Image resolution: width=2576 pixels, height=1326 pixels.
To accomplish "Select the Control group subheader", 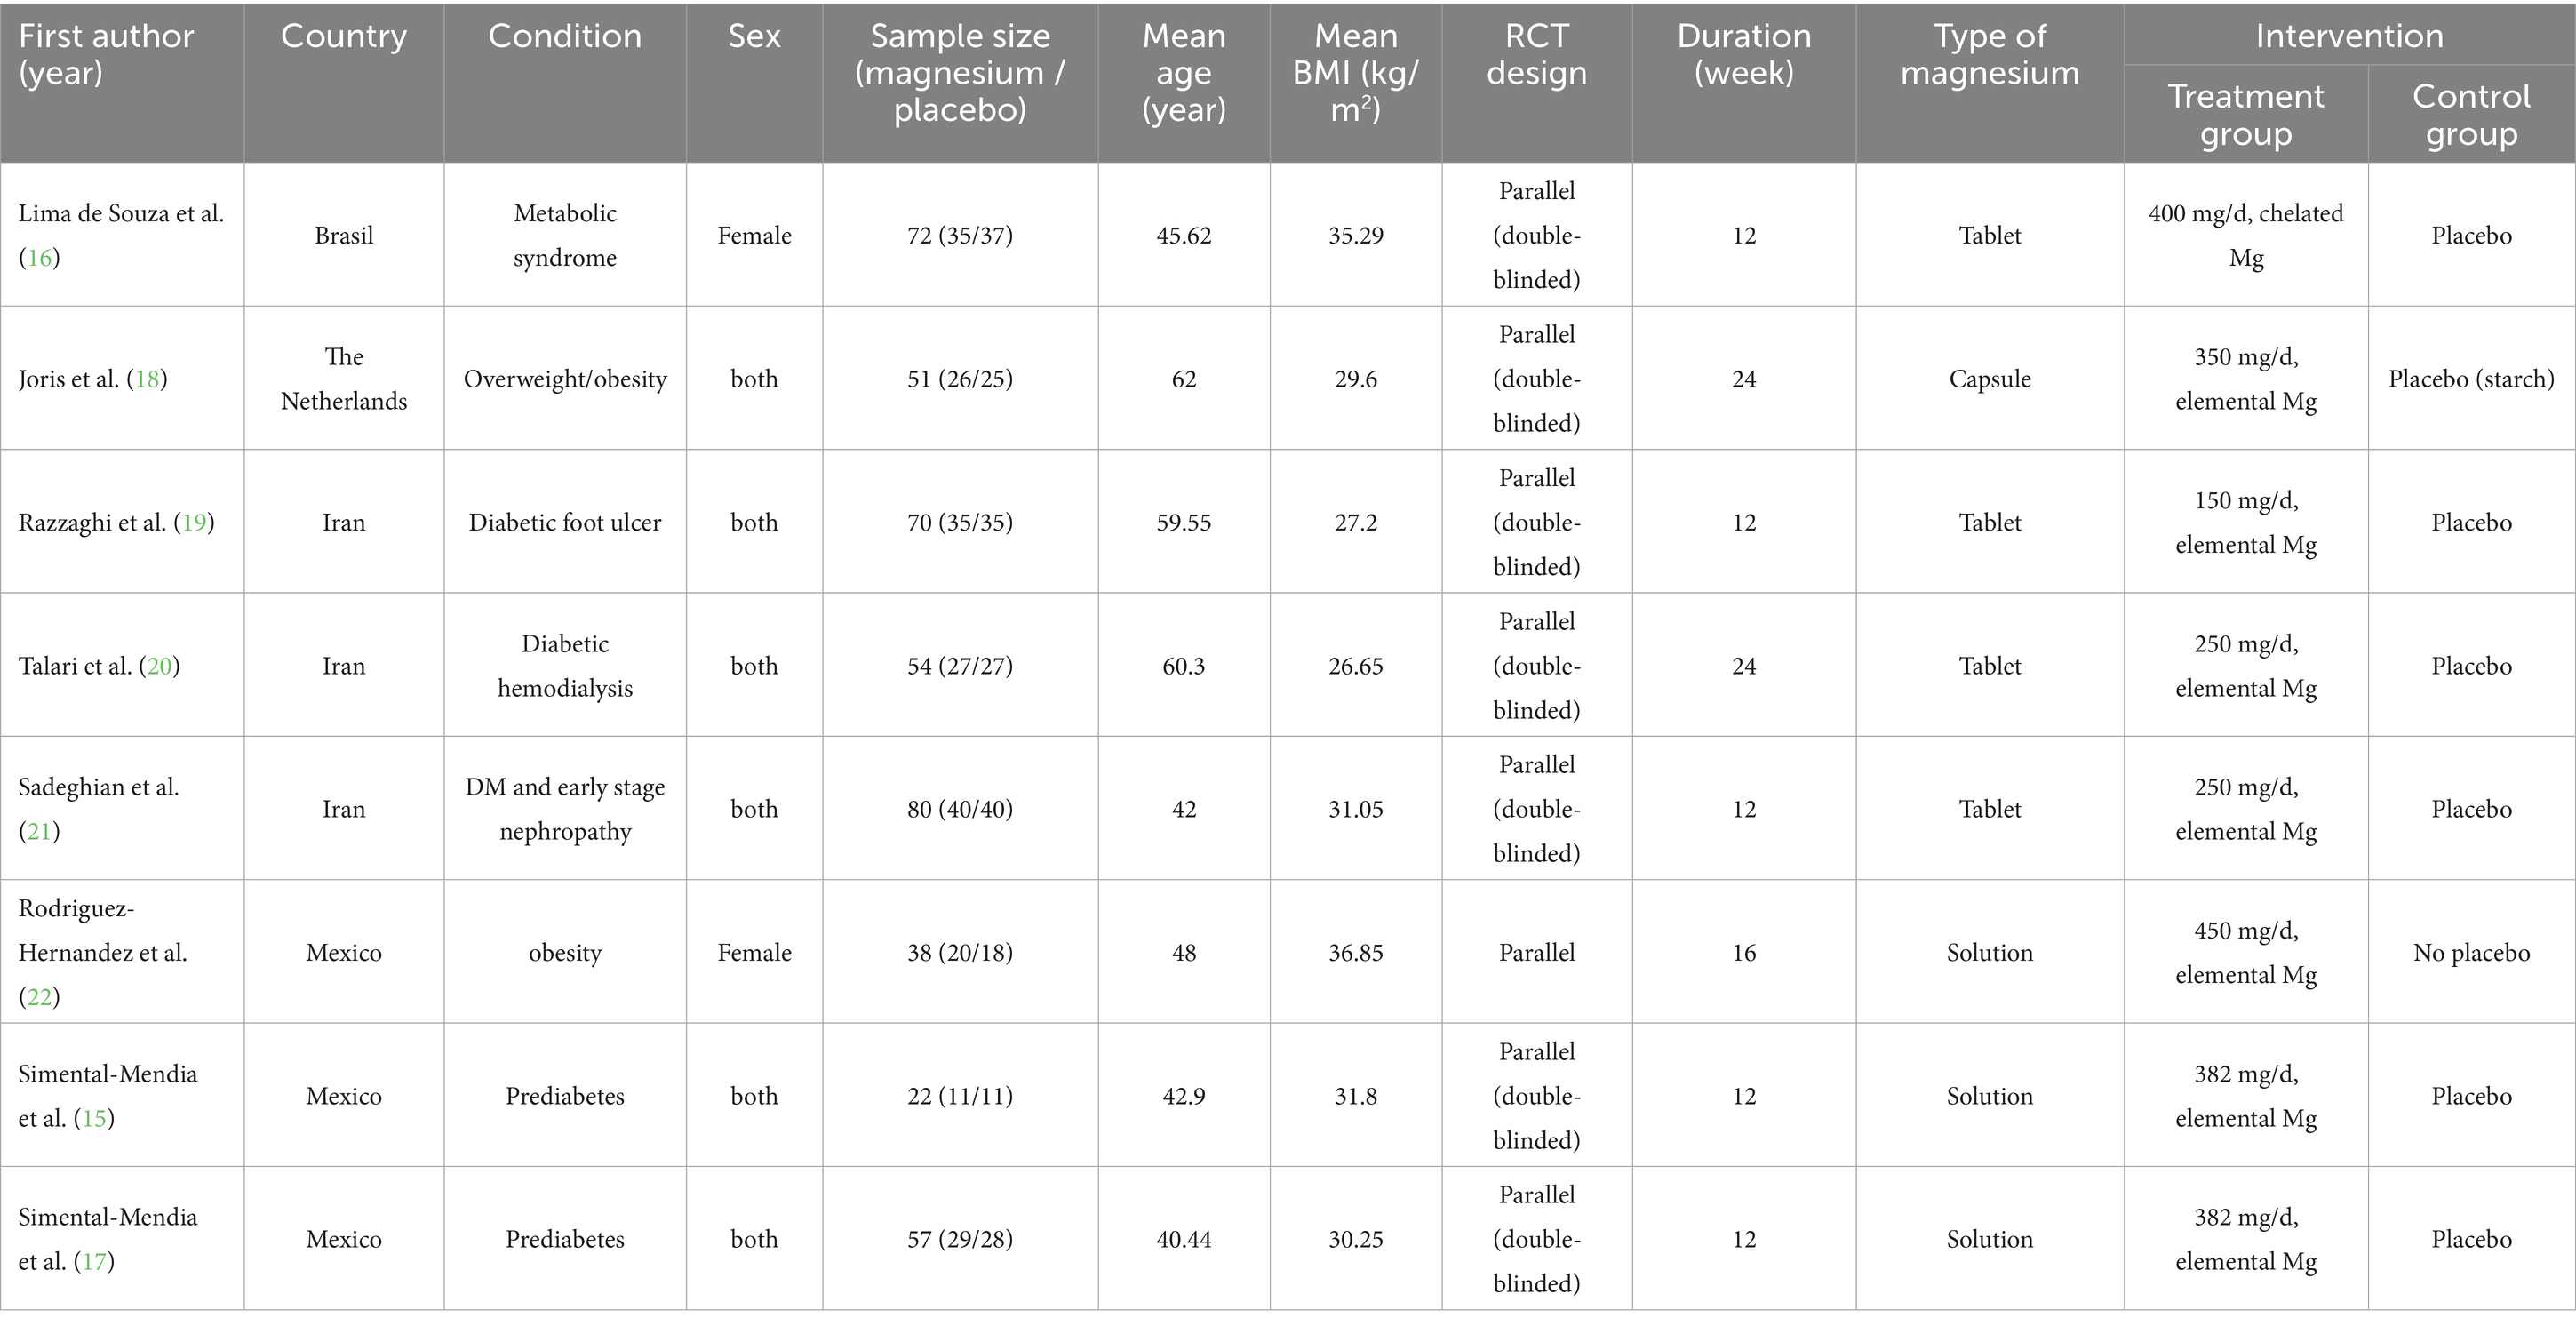I will click(2471, 114).
